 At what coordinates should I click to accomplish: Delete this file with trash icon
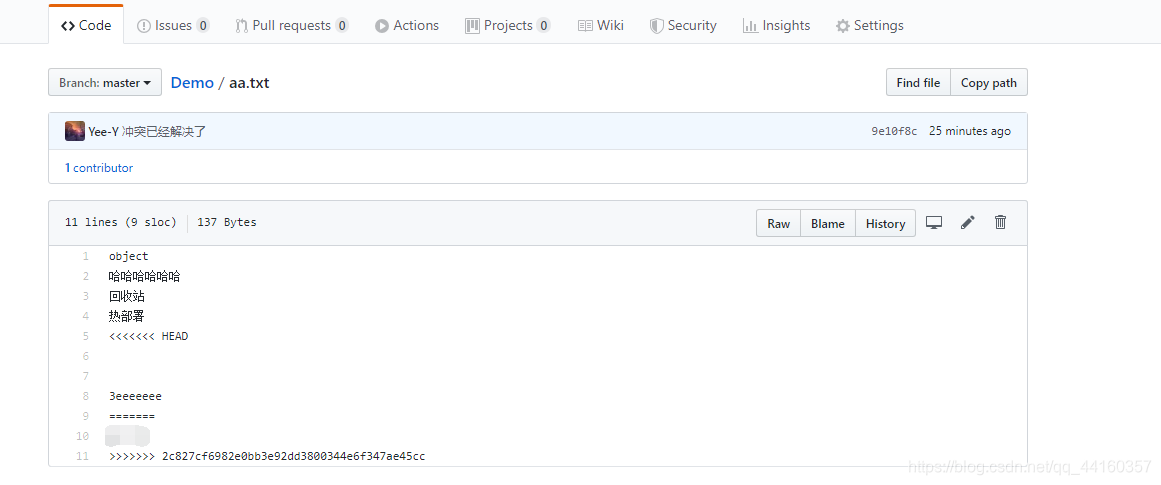(x=1000, y=222)
